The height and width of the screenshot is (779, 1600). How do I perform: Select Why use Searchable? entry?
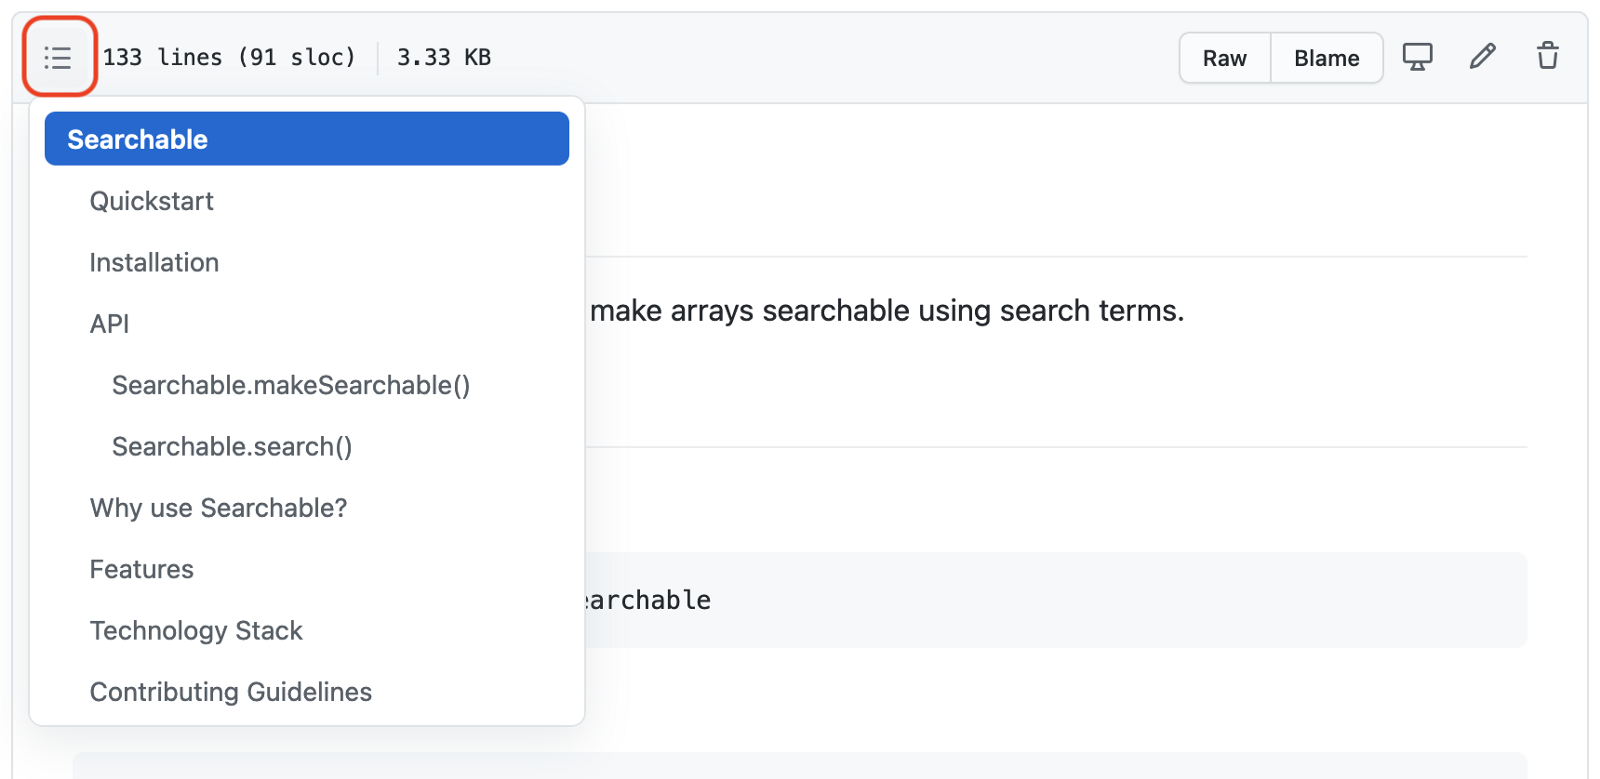tap(218, 508)
